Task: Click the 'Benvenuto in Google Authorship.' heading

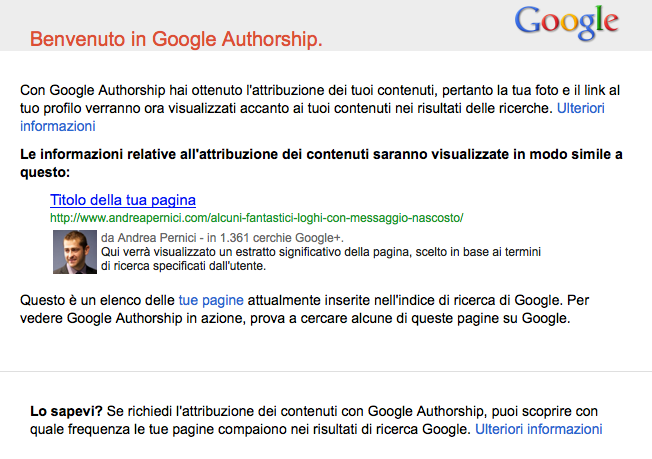Action: 176,40
